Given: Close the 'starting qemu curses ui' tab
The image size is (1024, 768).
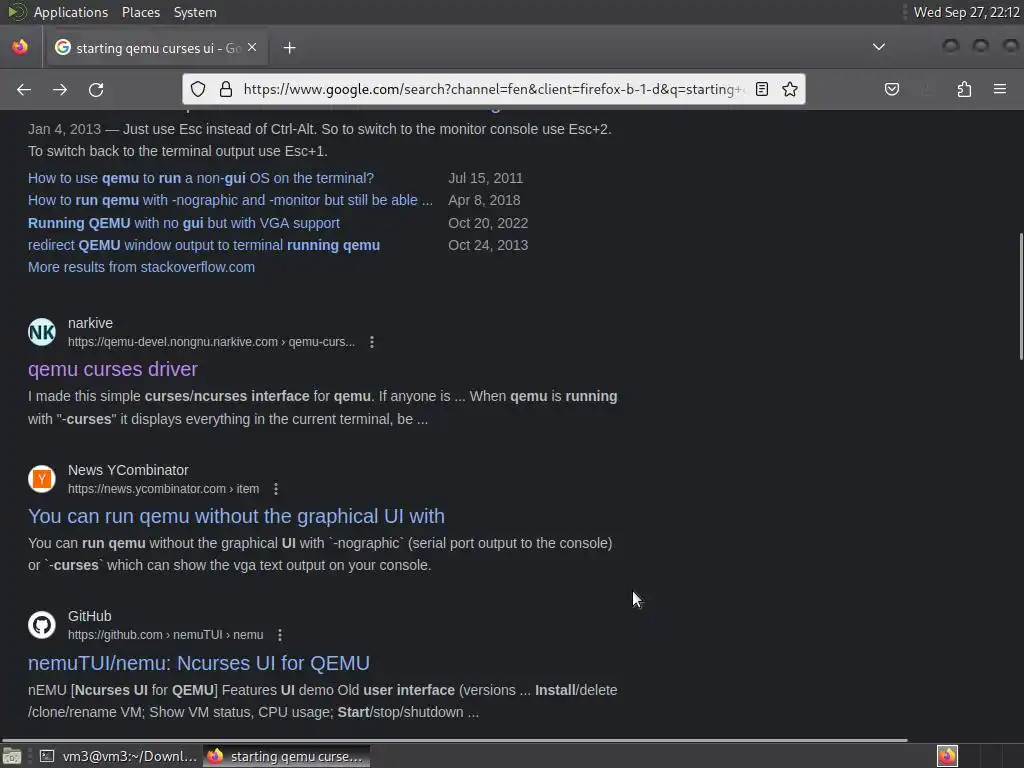Looking at the screenshot, I should 252,47.
